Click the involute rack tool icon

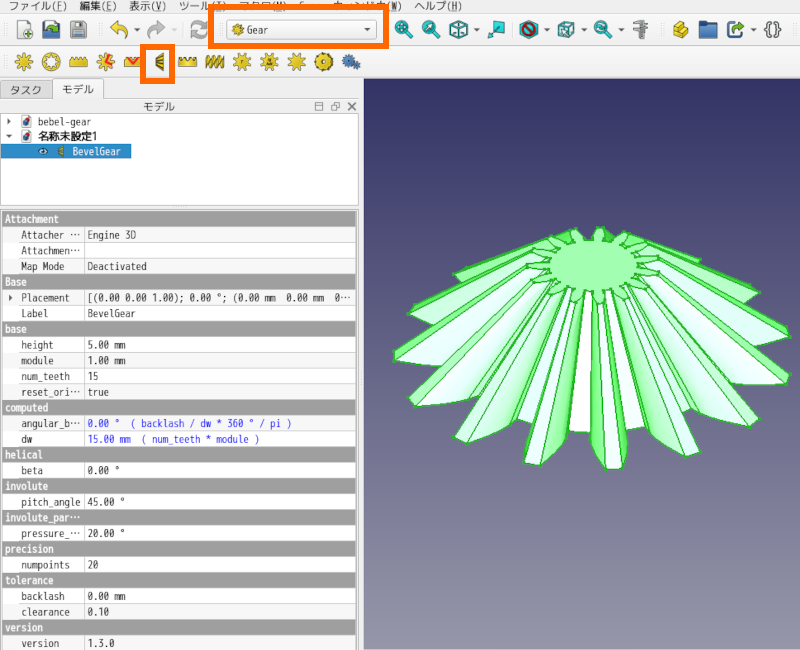click(78, 62)
